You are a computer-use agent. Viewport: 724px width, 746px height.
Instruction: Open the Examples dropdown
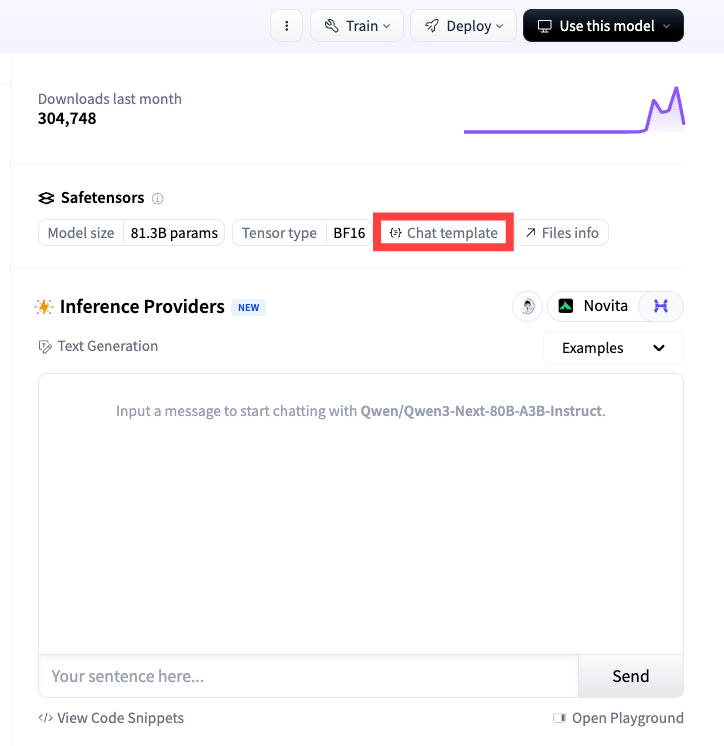[613, 348]
